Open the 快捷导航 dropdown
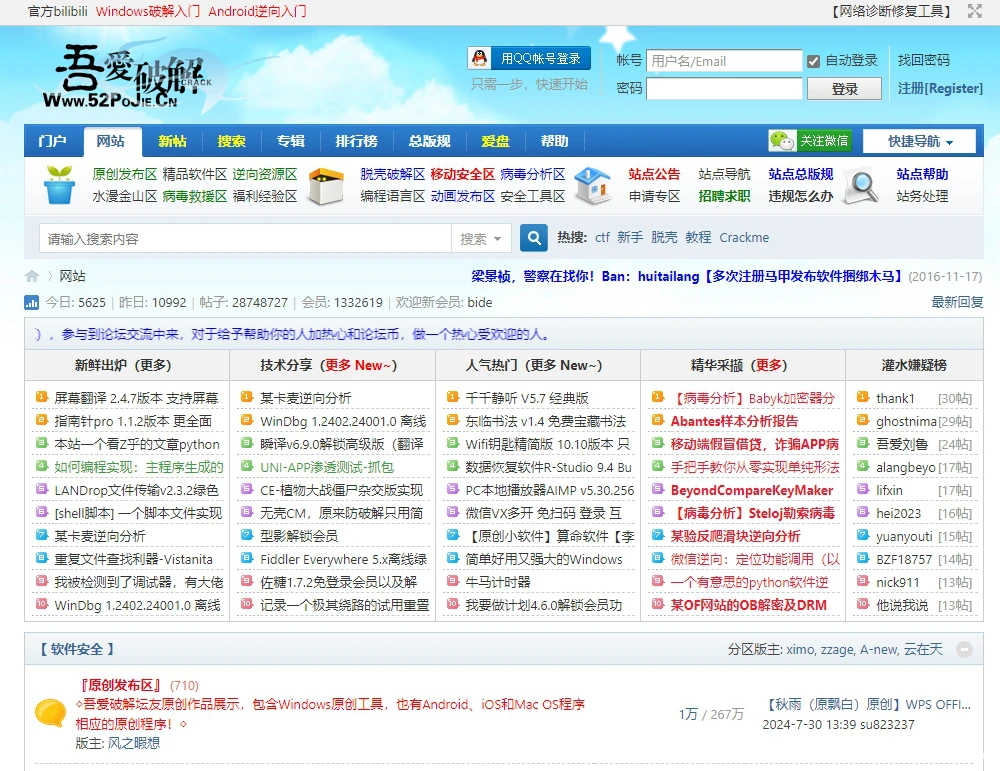The image size is (1000, 771). (919, 139)
